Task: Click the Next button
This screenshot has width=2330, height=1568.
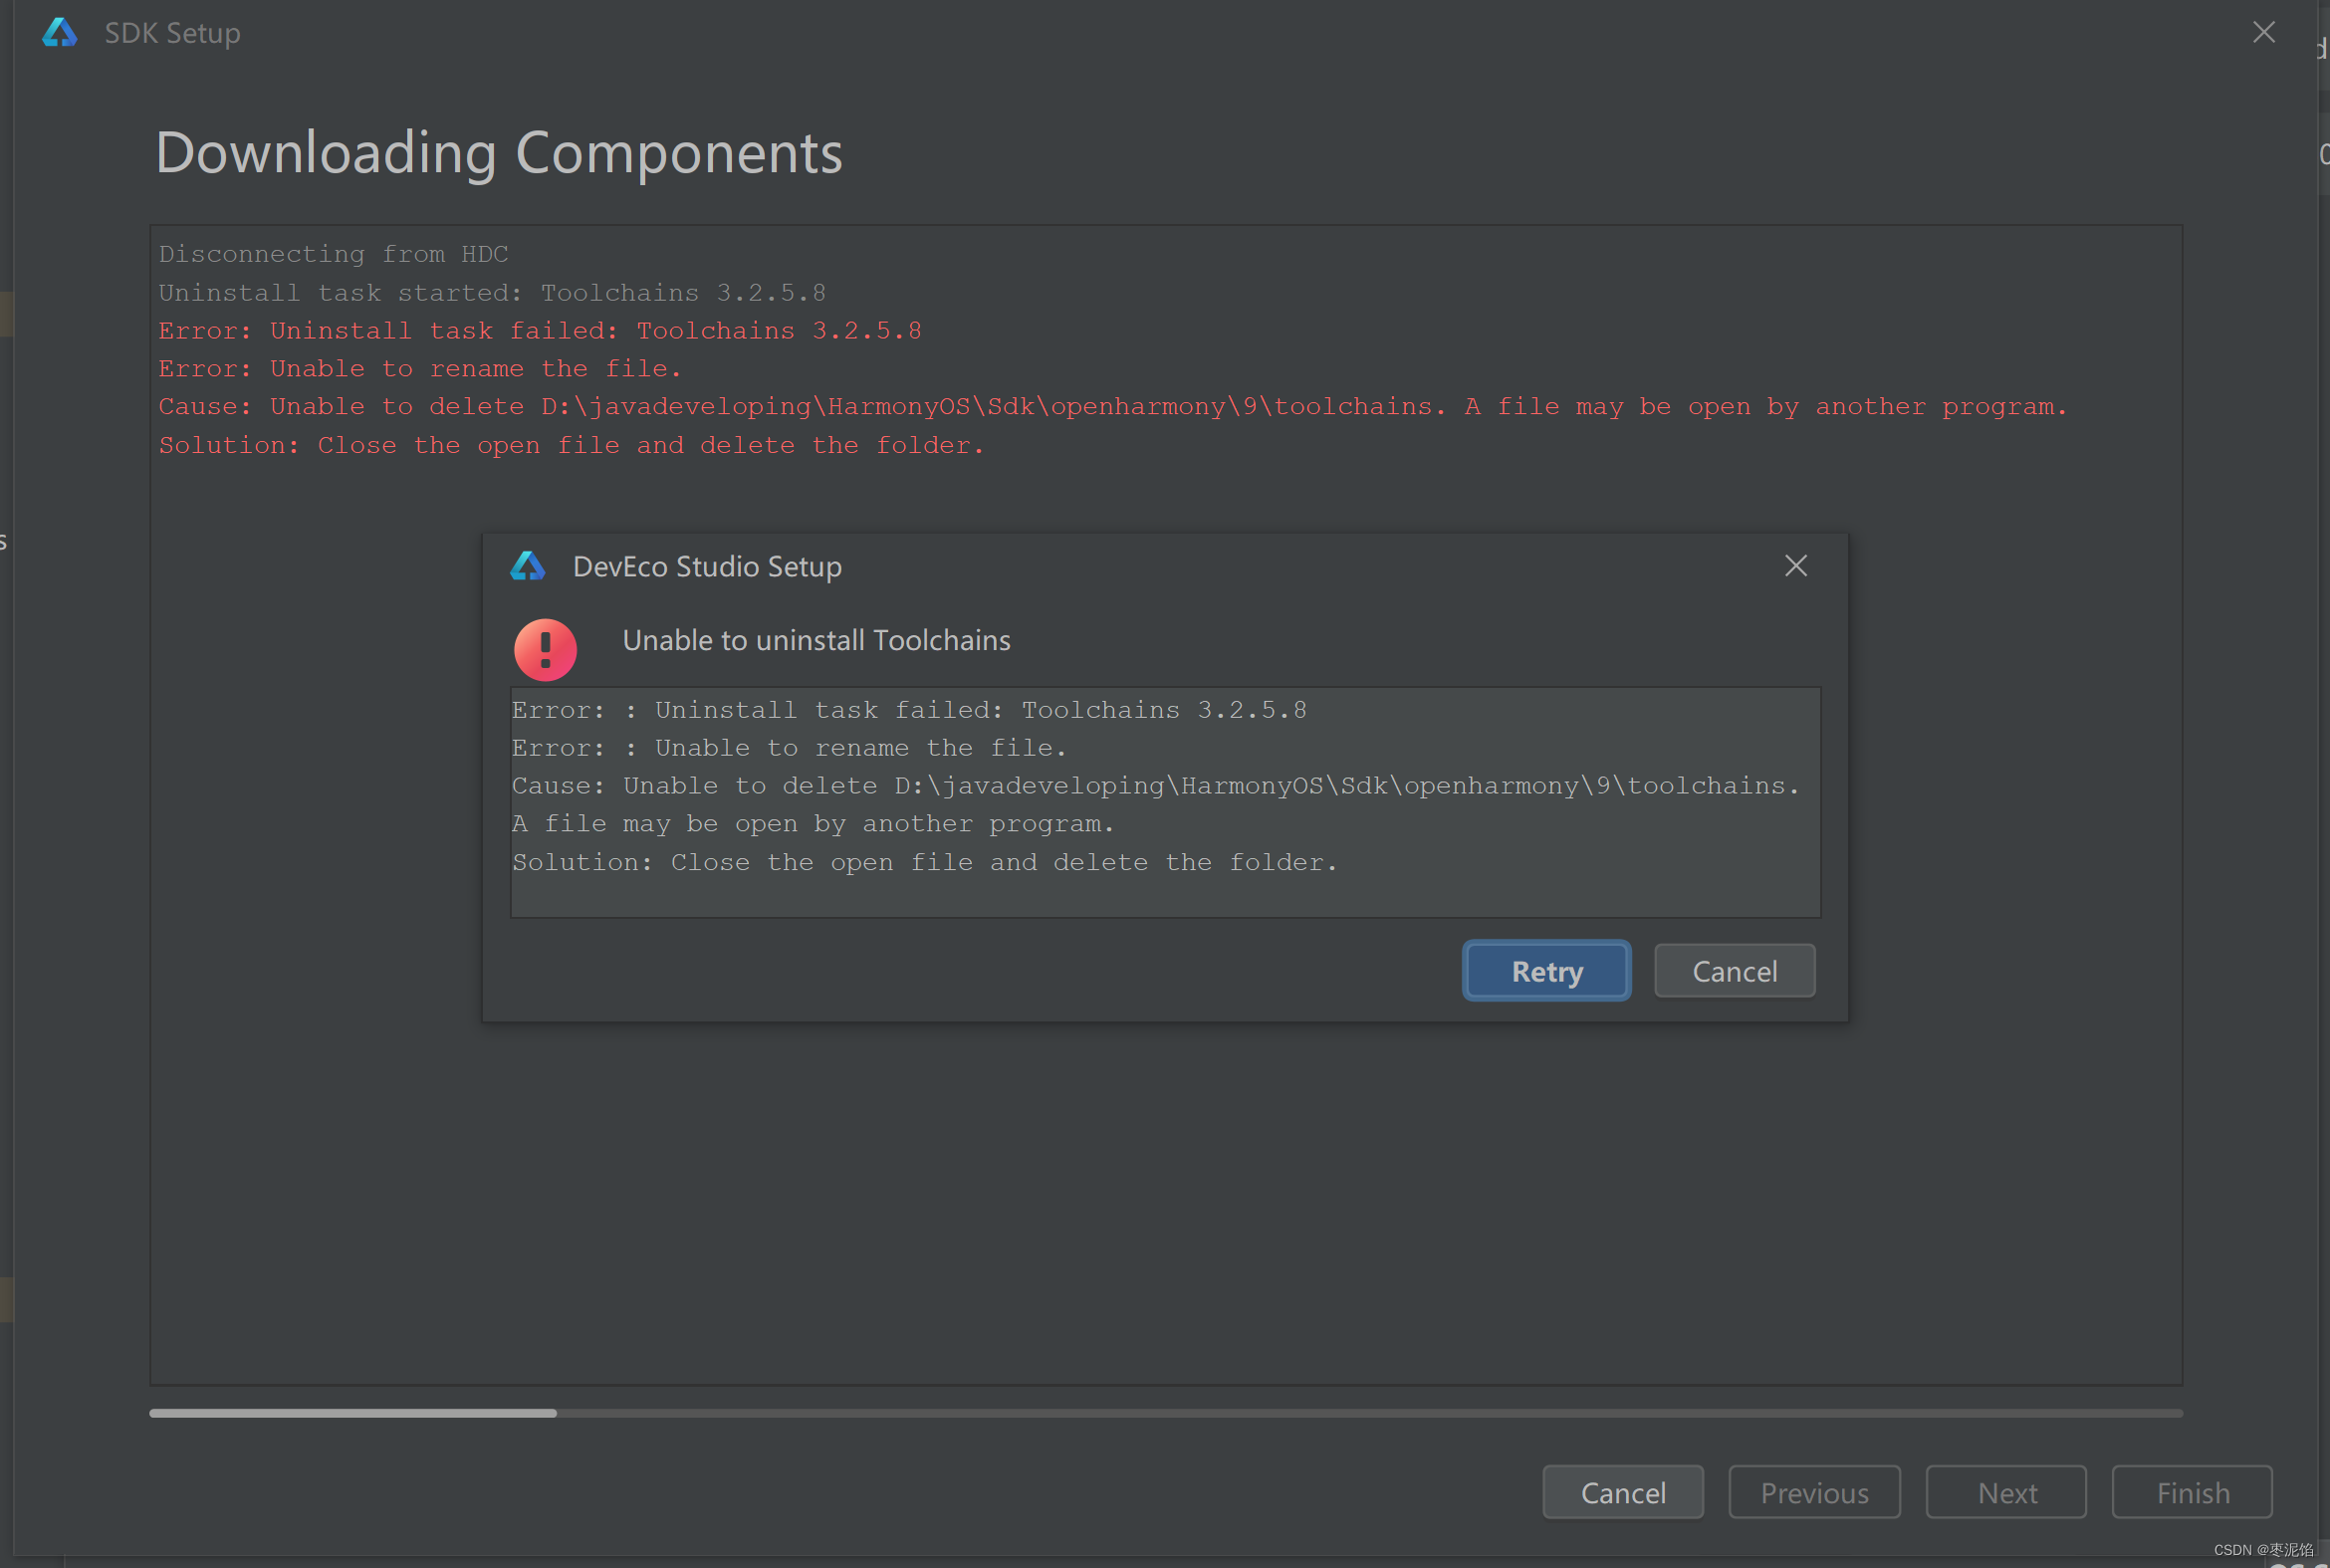Action: (x=2006, y=1492)
